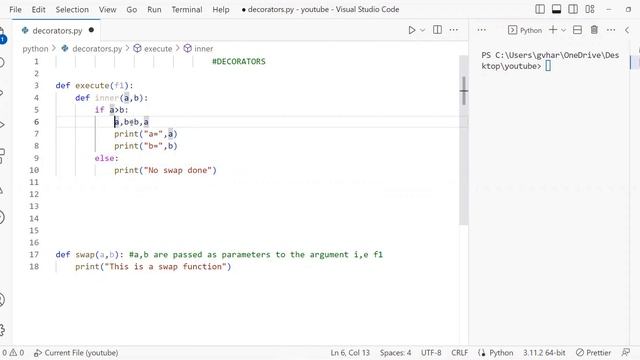Create a new terminal with plus icon
Viewport: 640px width, 360px height.
pos(553,30)
